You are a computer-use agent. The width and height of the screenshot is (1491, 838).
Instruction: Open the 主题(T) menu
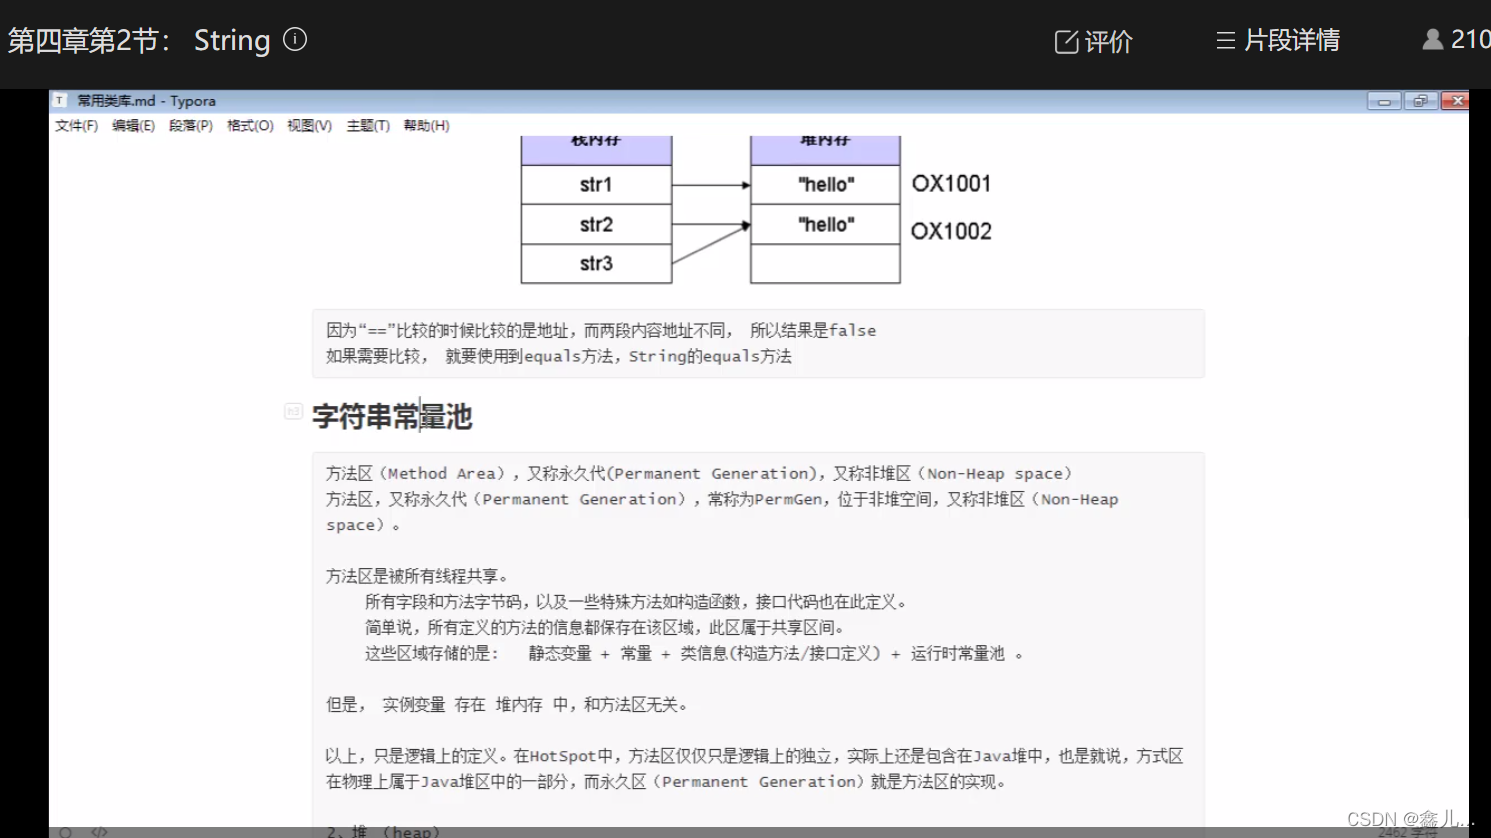368,126
